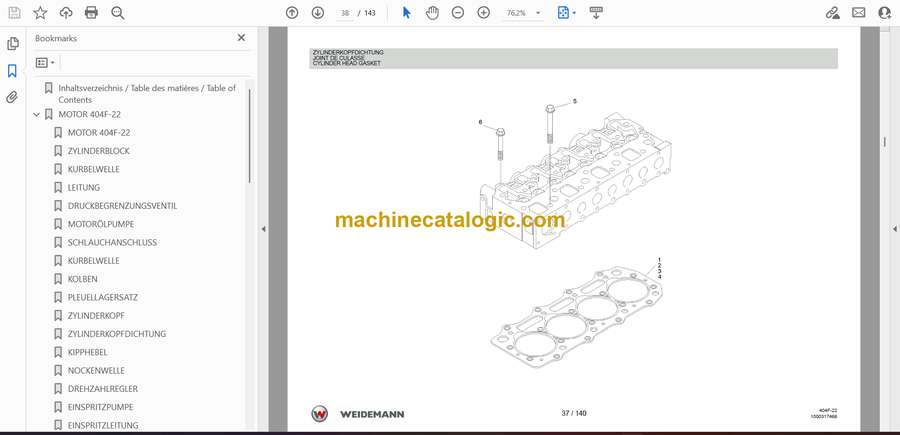Click the print icon in toolbar
Viewport: 900px width, 435px height.
coord(92,13)
